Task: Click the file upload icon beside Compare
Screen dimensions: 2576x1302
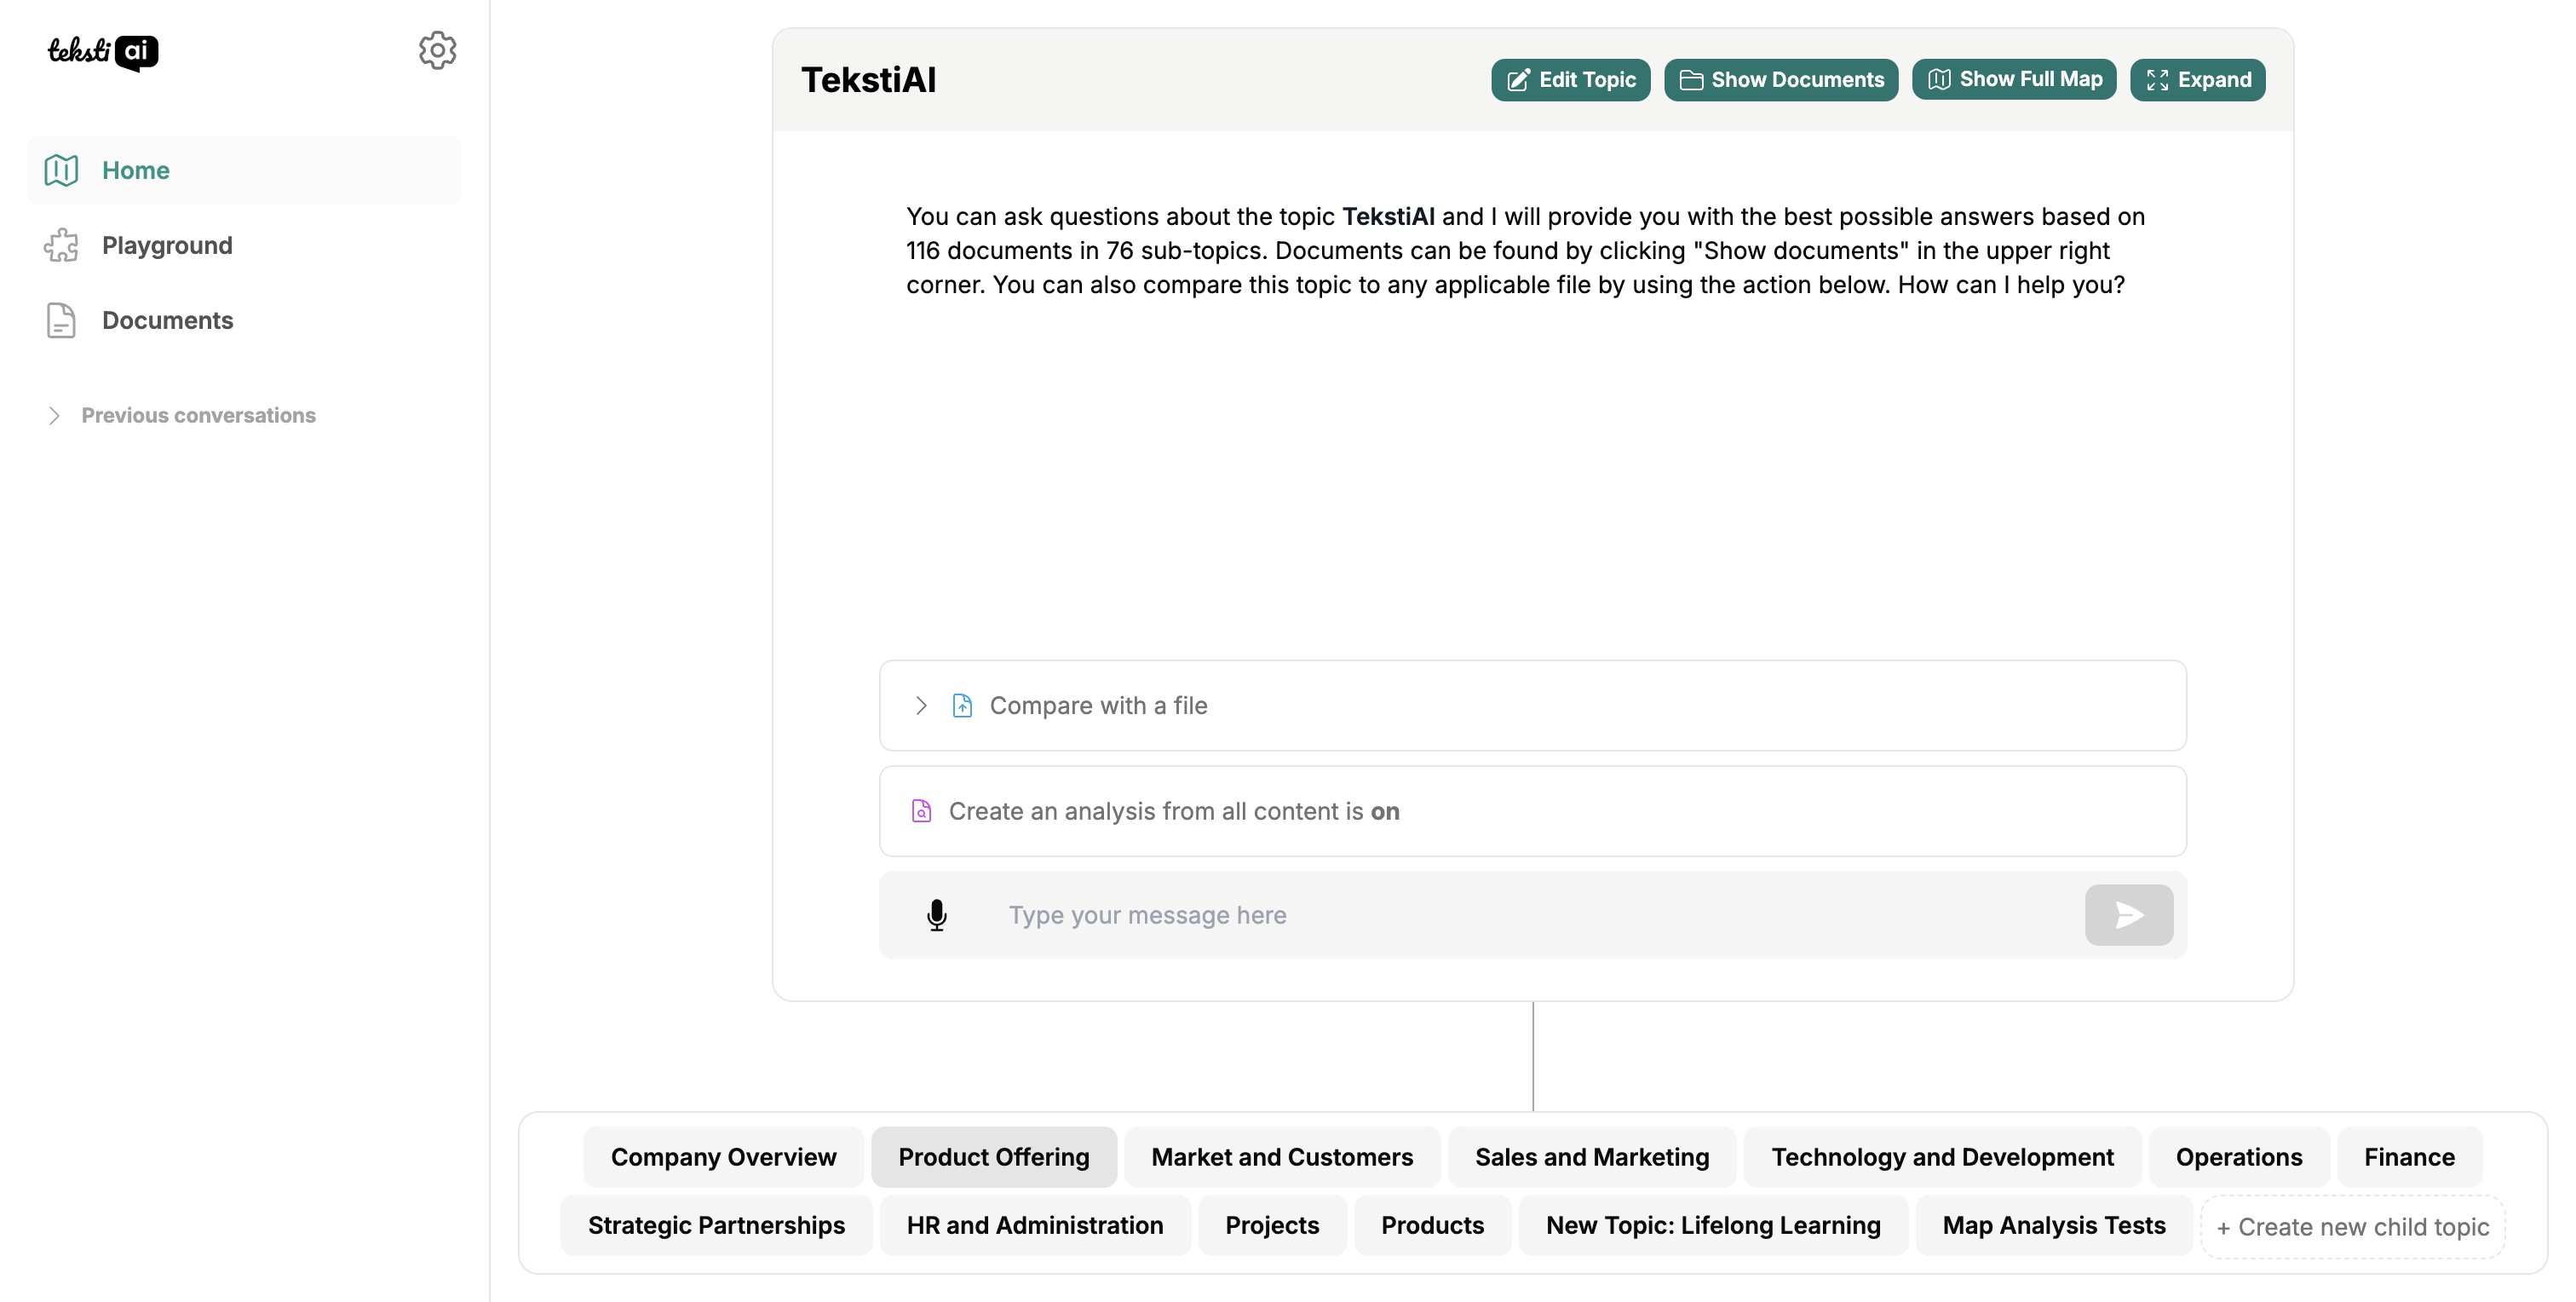Action: 962,705
